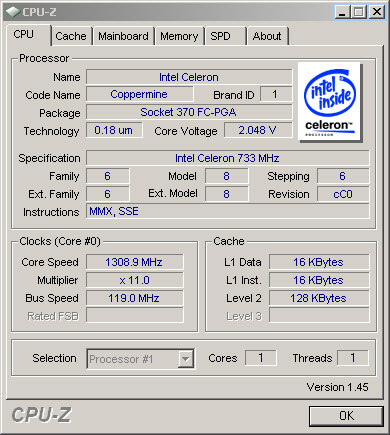The height and width of the screenshot is (435, 390).
Task: Click the Intel Celeron name field
Action: [x=189, y=77]
